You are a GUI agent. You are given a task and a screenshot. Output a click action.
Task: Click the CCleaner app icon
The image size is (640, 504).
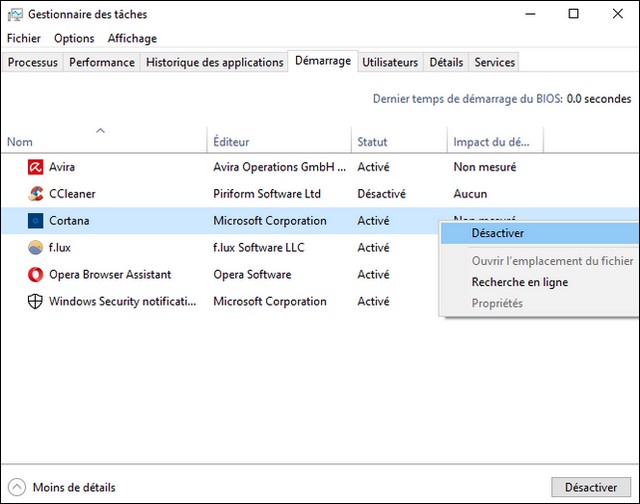coord(36,194)
